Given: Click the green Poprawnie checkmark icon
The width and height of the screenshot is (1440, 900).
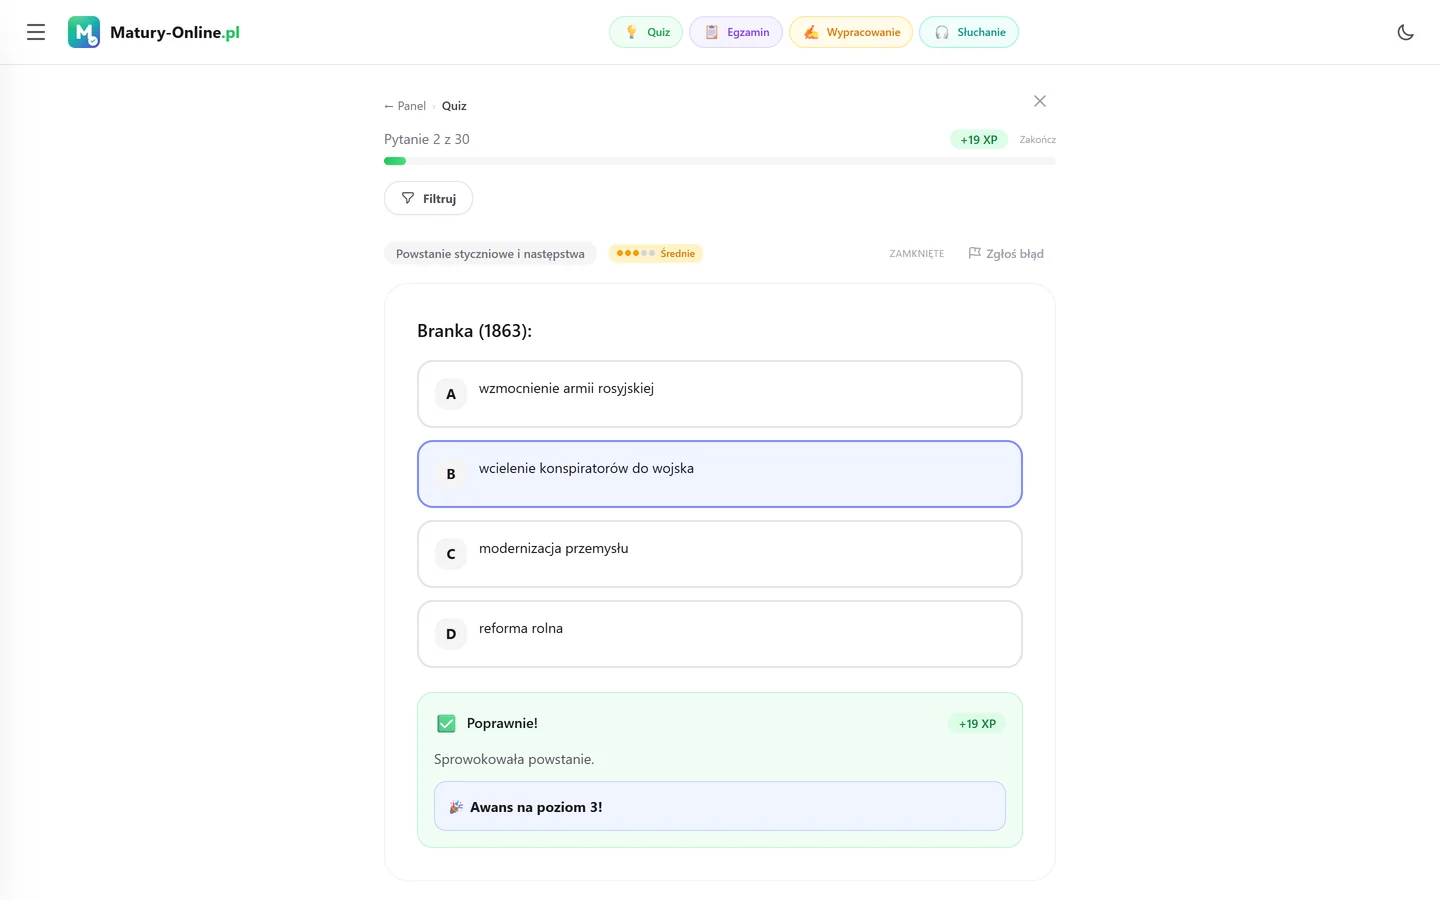Looking at the screenshot, I should coord(446,723).
